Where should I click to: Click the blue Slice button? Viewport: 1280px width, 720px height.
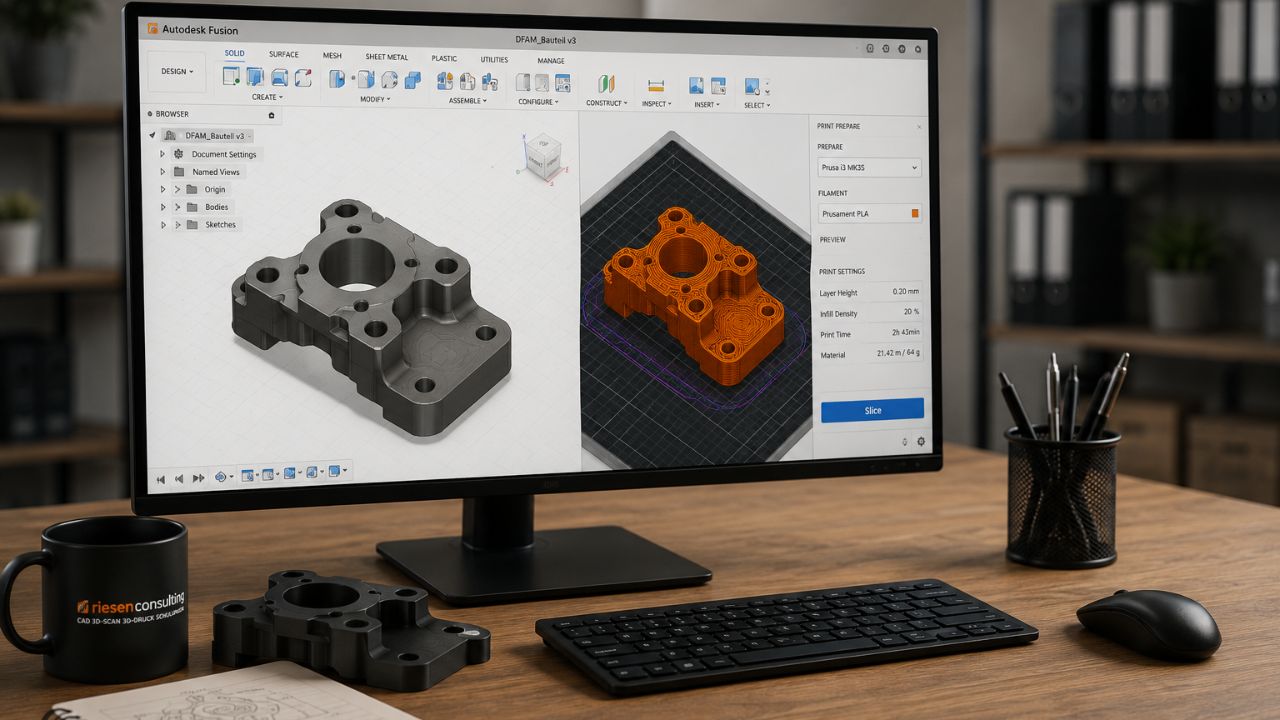[x=872, y=410]
